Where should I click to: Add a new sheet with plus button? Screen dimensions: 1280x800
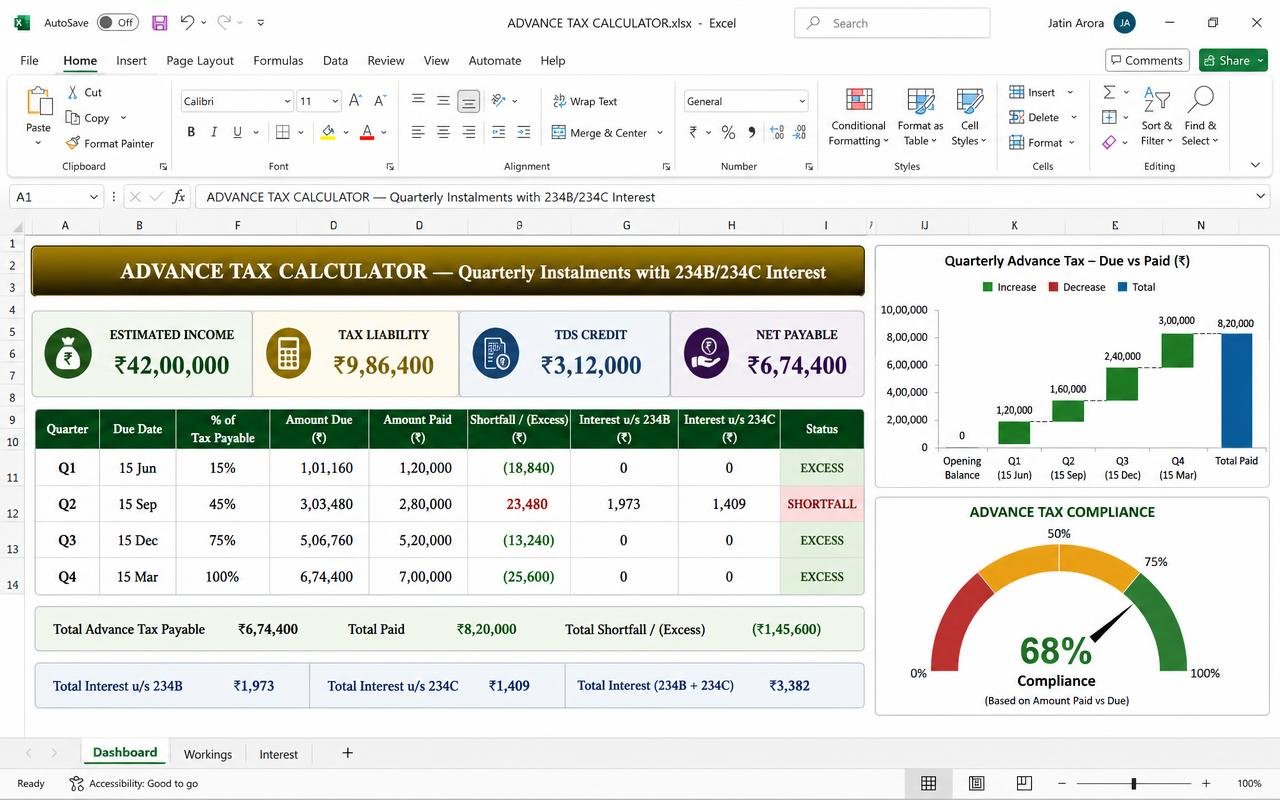pyautogui.click(x=347, y=753)
